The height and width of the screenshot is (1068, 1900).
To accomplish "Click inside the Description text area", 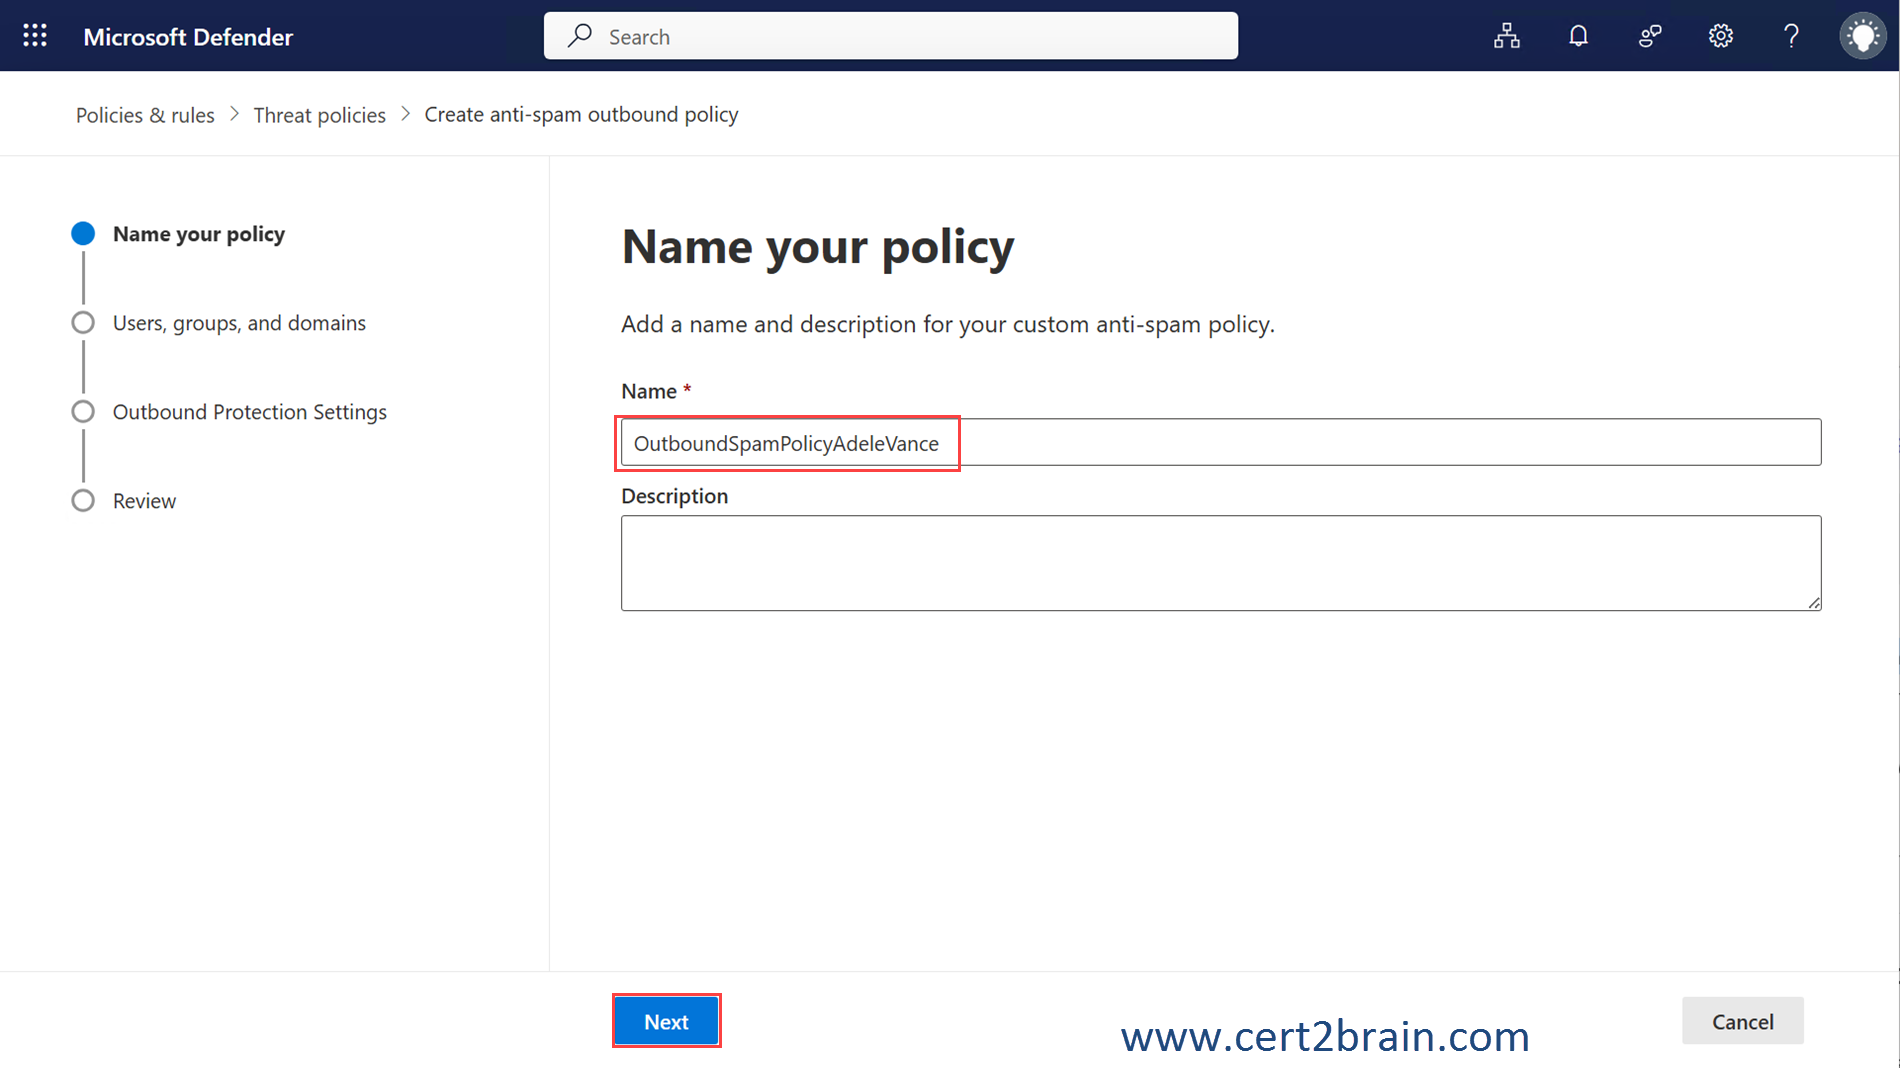I will [x=1220, y=562].
